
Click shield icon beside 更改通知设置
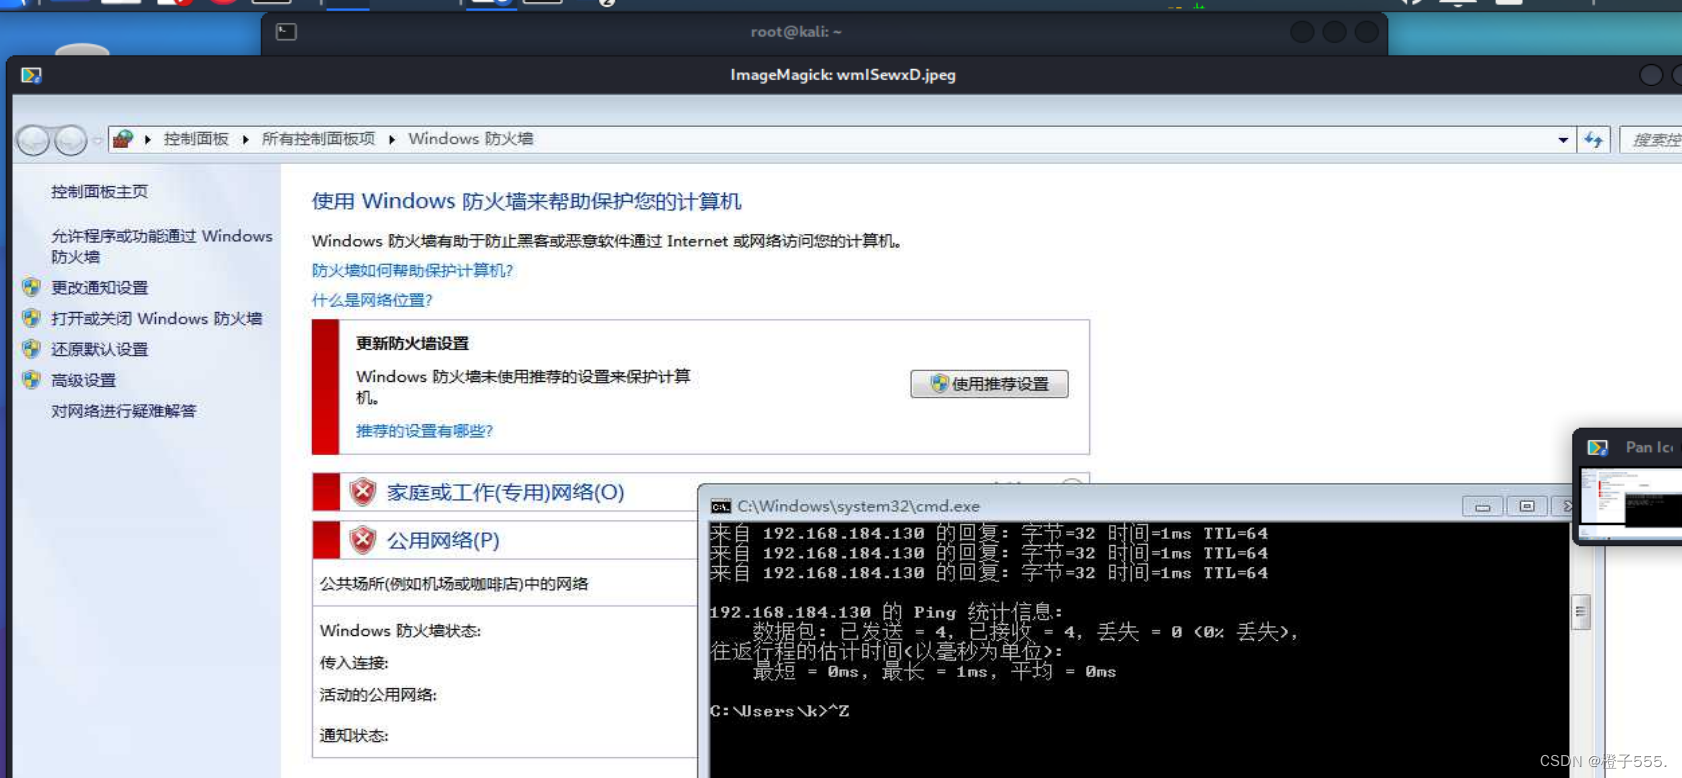tap(32, 287)
